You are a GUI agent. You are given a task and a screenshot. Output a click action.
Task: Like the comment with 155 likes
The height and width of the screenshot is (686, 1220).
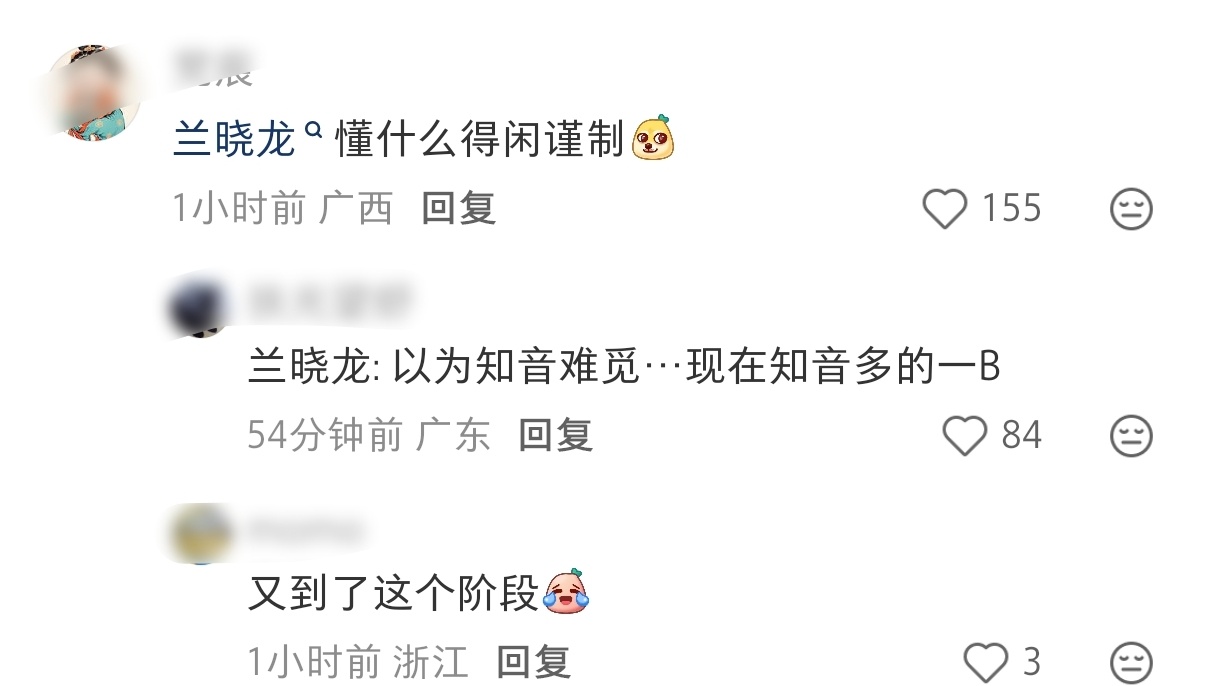(944, 209)
